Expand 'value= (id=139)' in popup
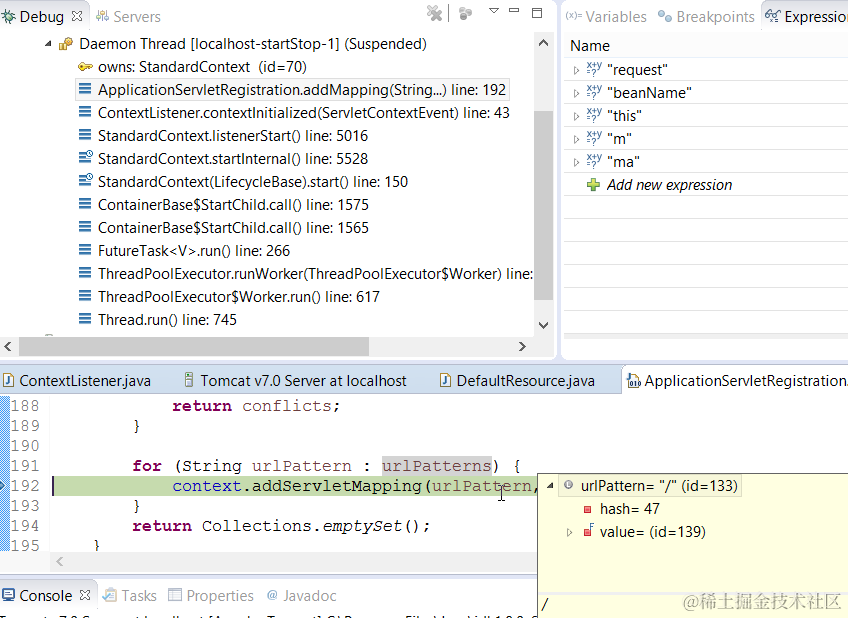 pyautogui.click(x=569, y=533)
